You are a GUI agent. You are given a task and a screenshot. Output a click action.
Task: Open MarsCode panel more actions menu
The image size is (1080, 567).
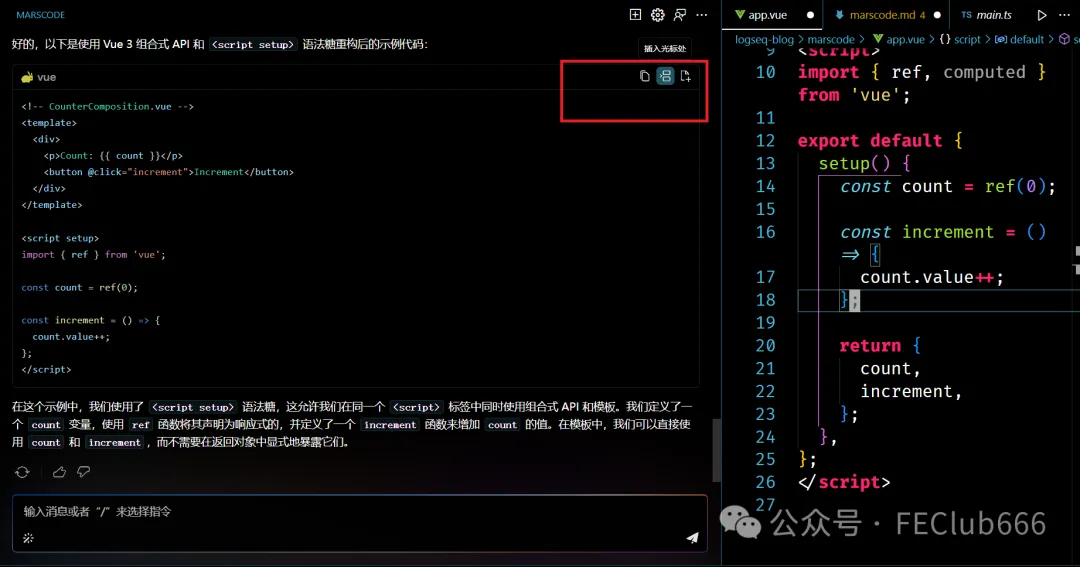pos(702,14)
